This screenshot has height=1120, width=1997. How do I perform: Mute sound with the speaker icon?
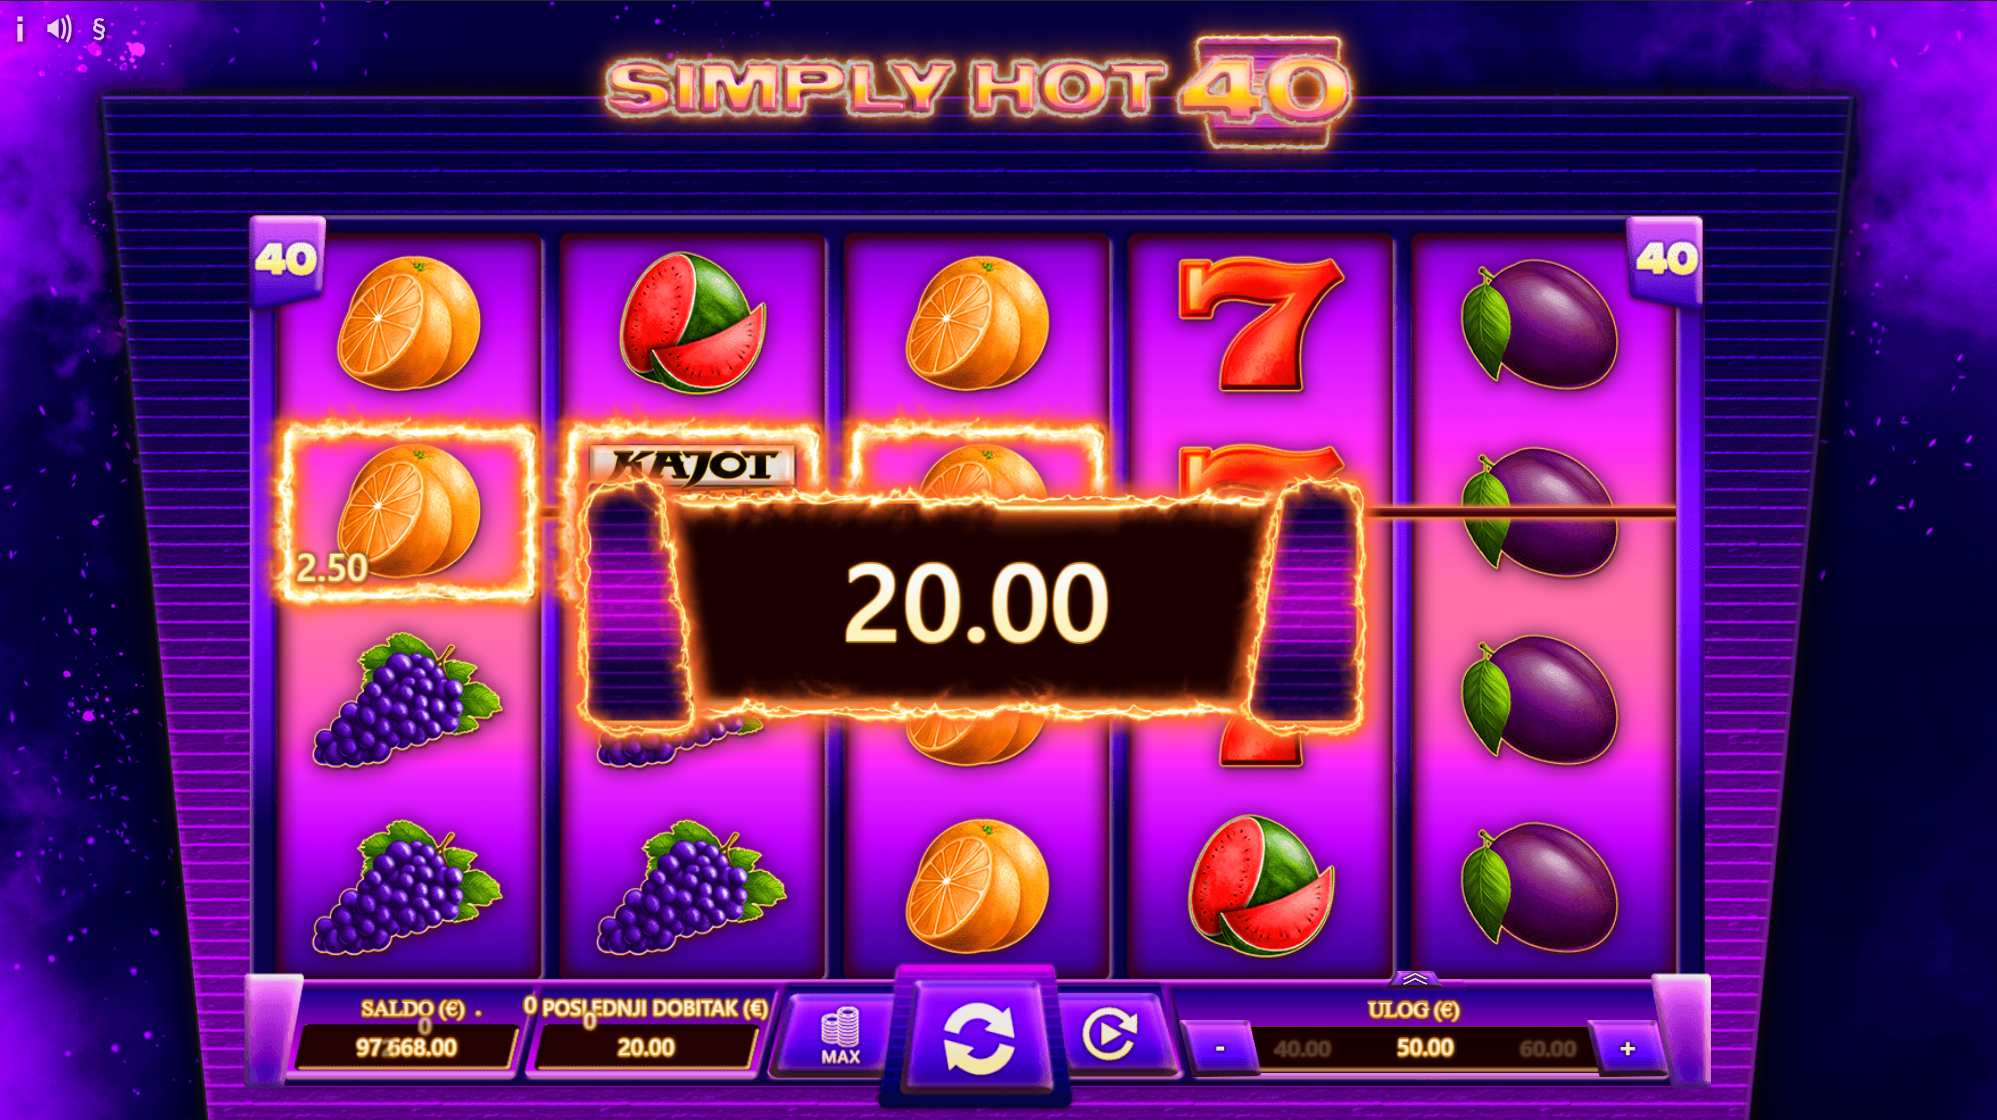pos(59,28)
